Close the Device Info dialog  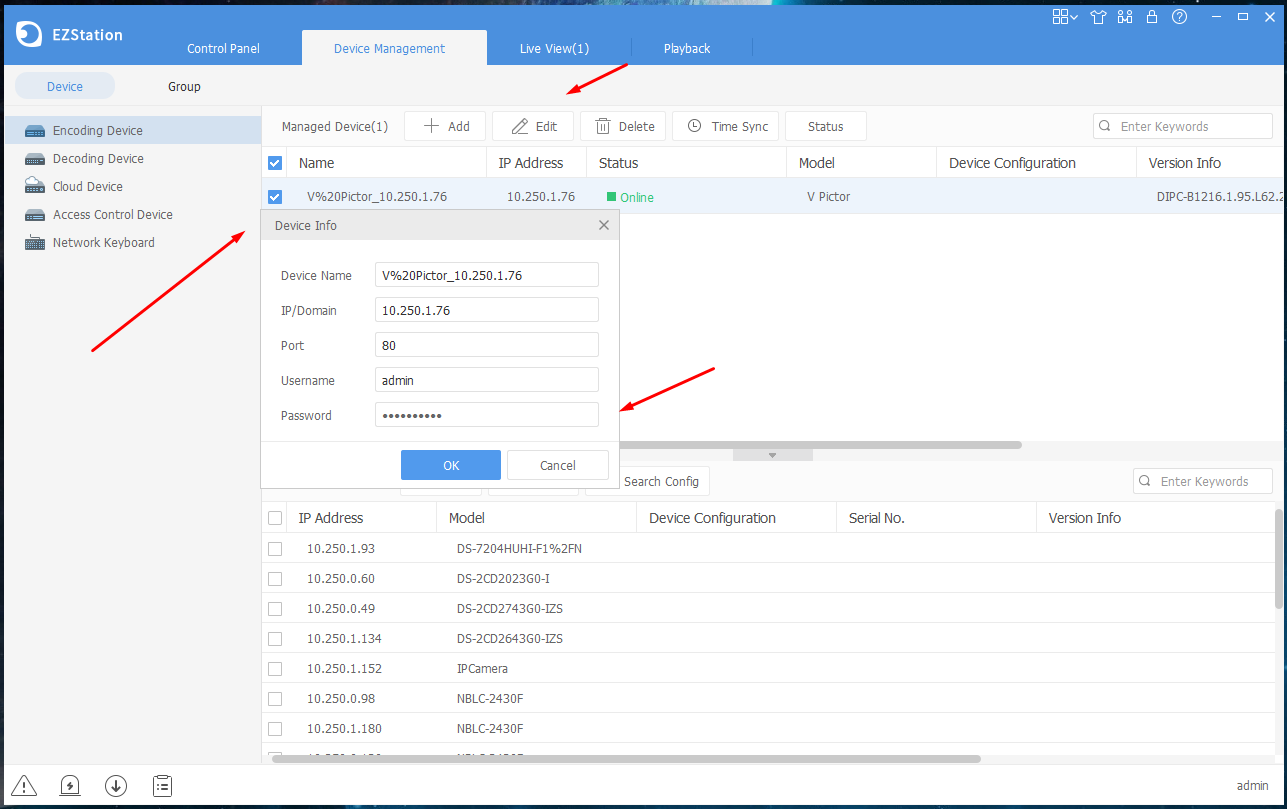click(x=603, y=226)
